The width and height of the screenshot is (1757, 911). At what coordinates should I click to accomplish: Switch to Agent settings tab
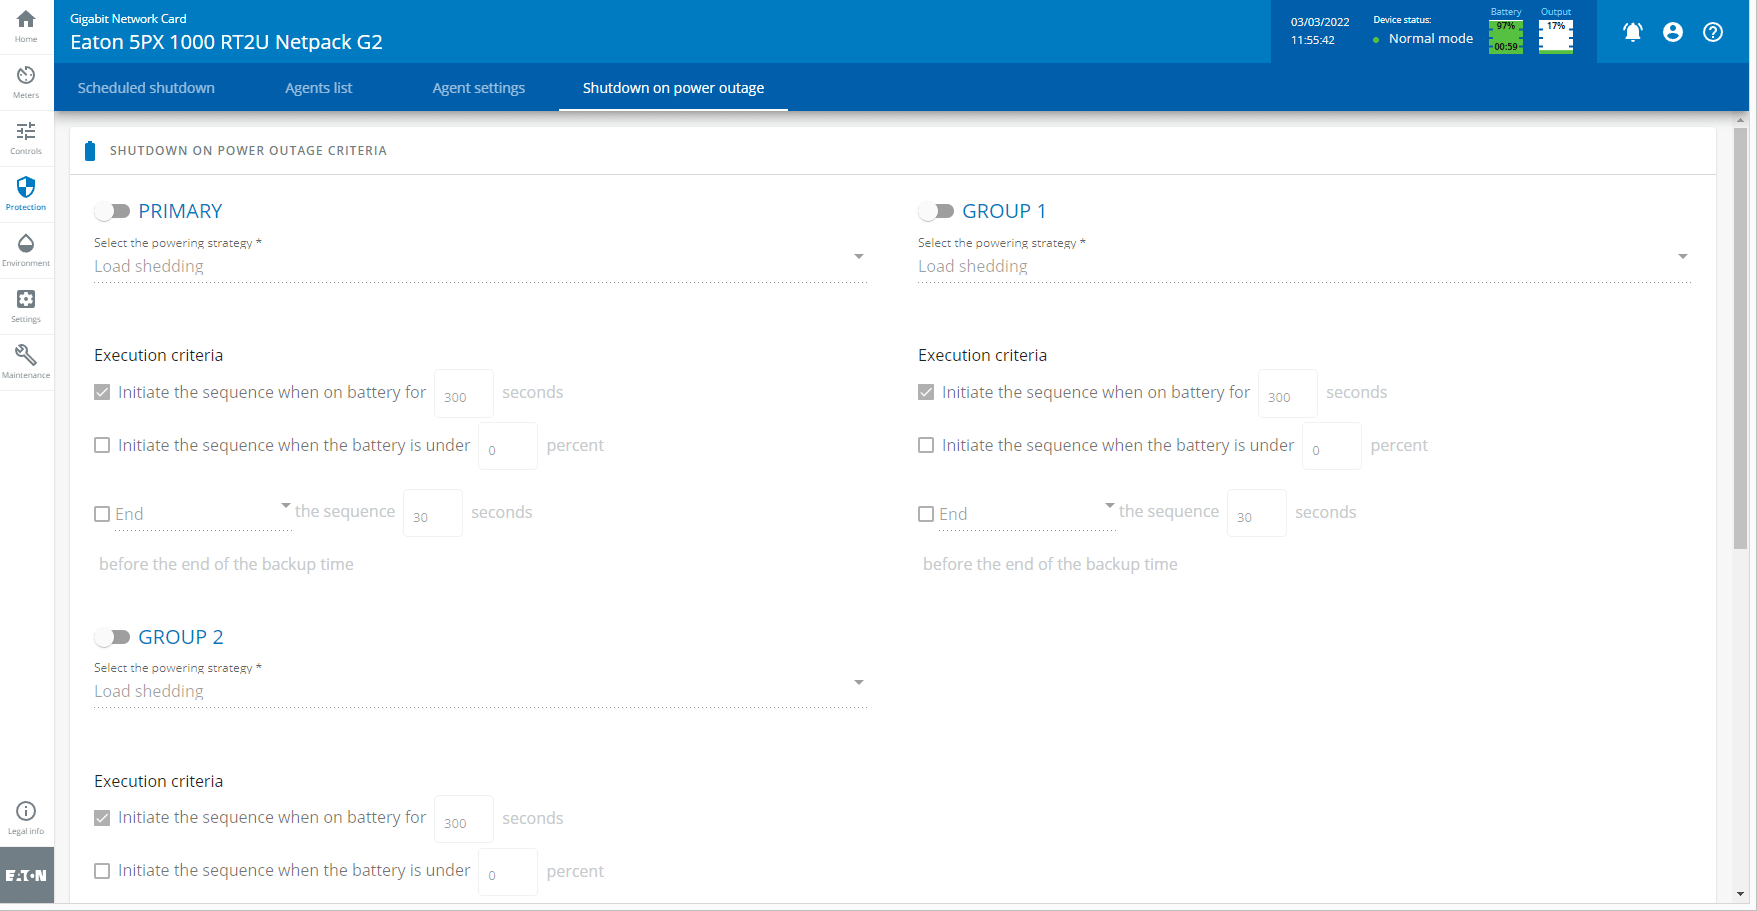pyautogui.click(x=479, y=88)
